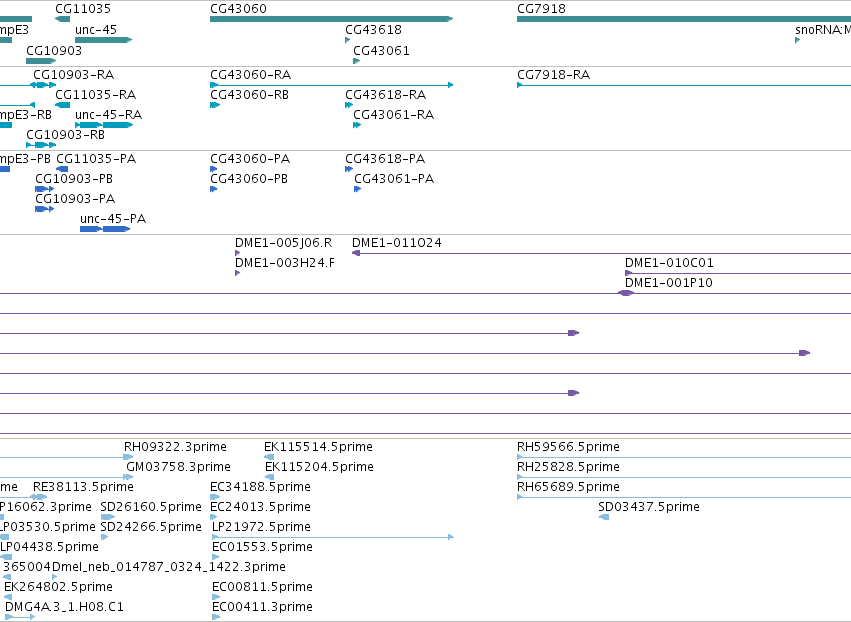Click the CG43060-RB transcript label
The height and width of the screenshot is (622, 851).
coord(249,94)
